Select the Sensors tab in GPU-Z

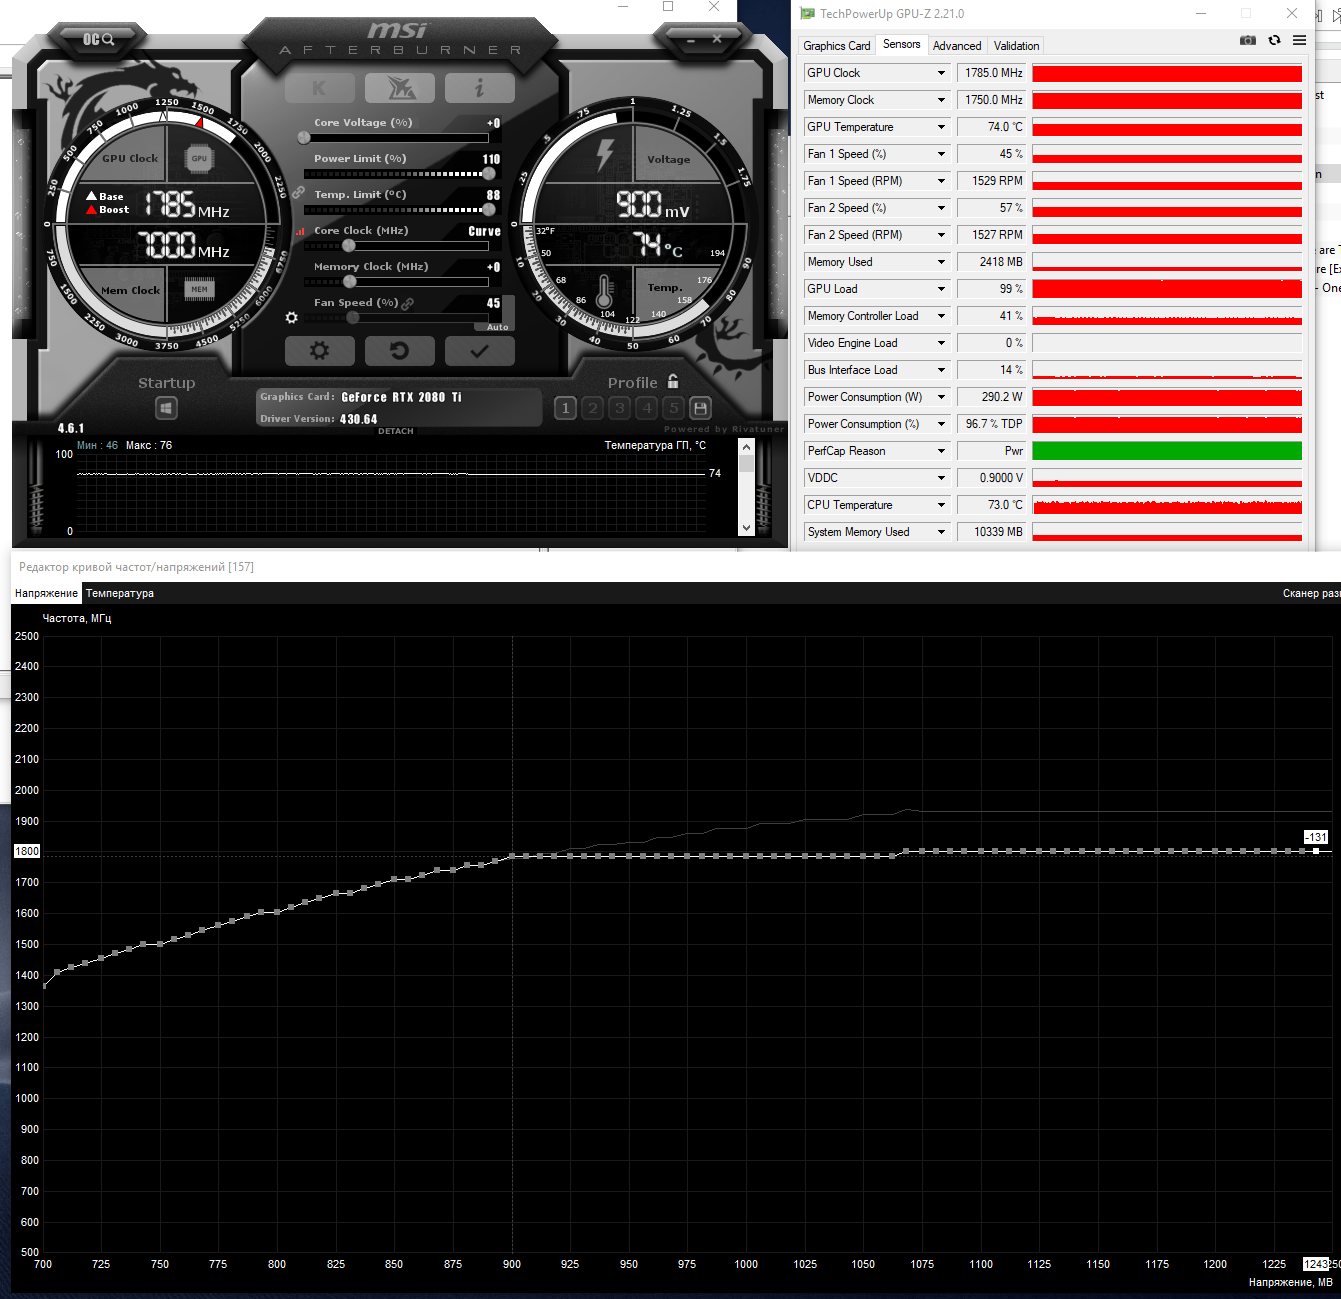click(x=902, y=44)
